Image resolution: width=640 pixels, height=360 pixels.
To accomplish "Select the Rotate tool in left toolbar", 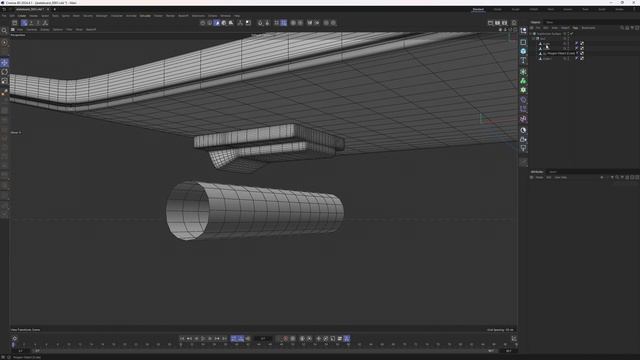I will coord(4,72).
